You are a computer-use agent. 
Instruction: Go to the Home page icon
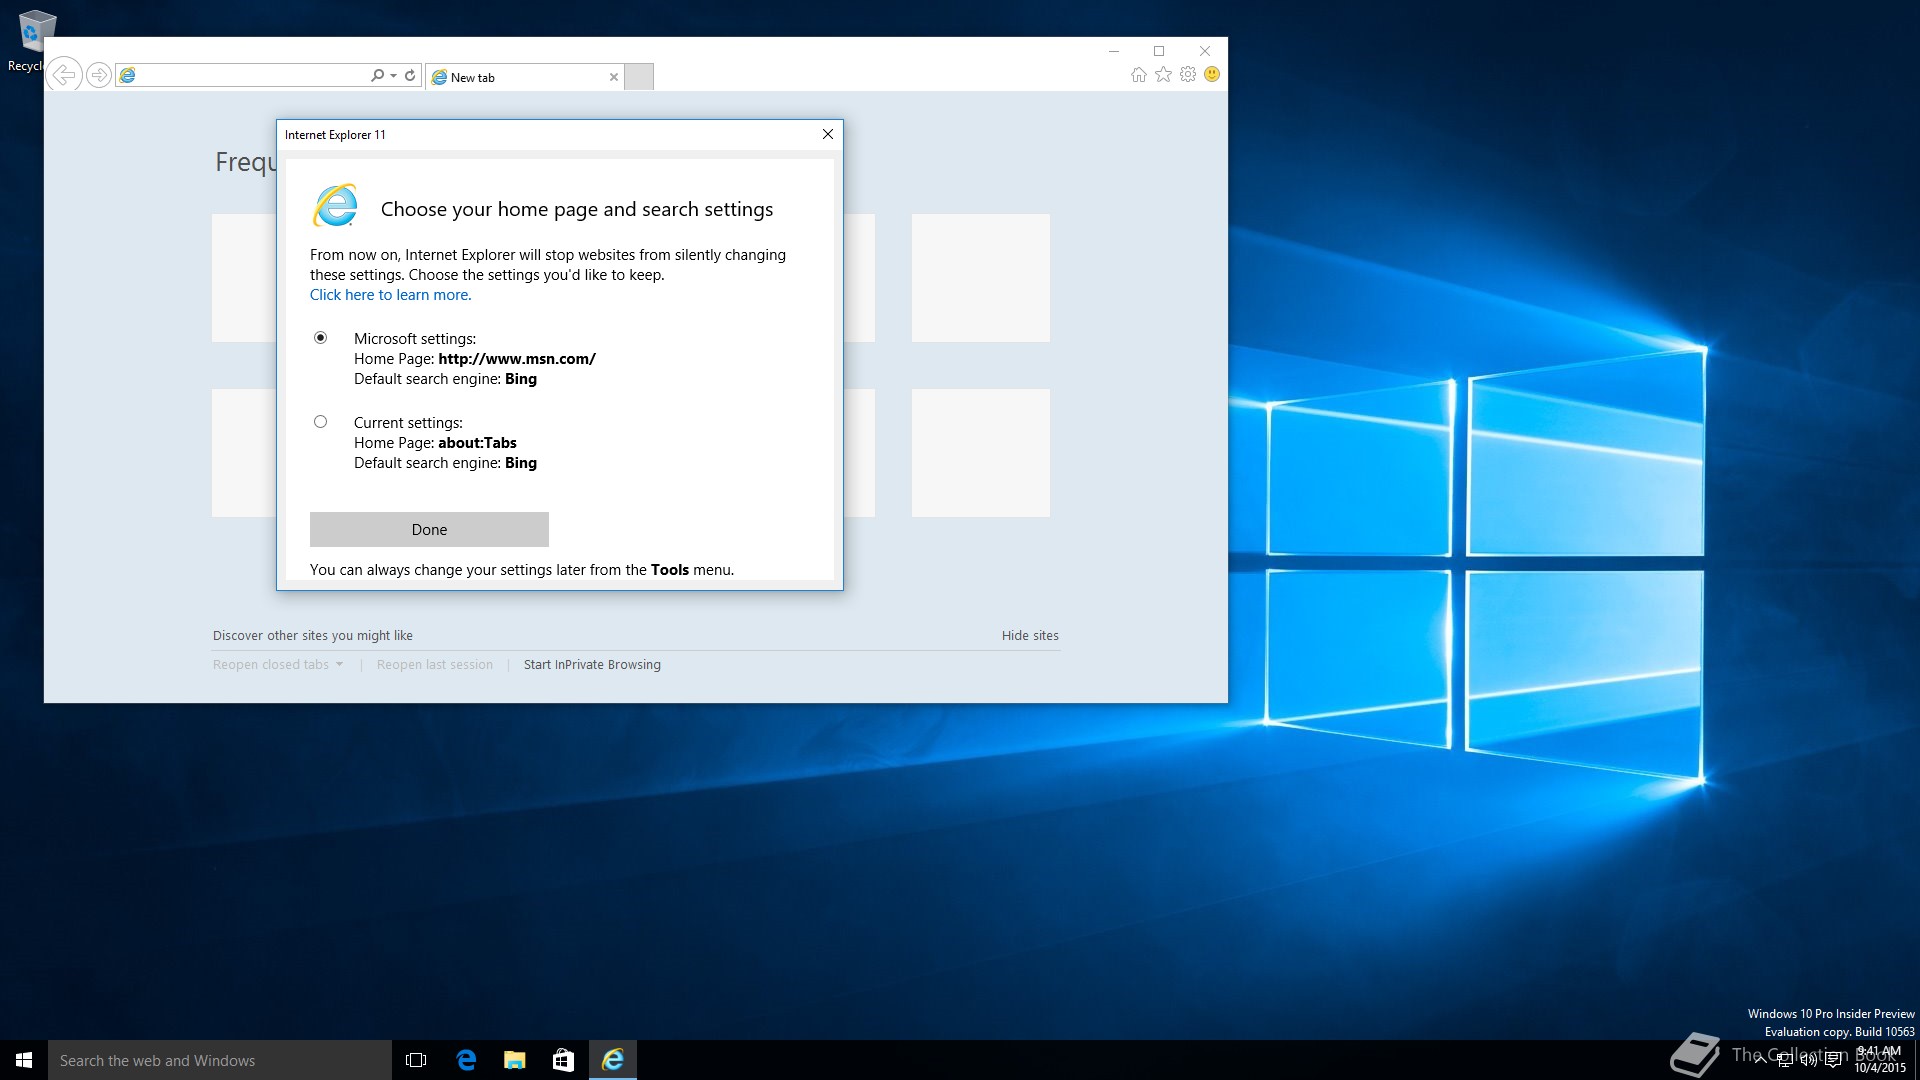[1139, 74]
